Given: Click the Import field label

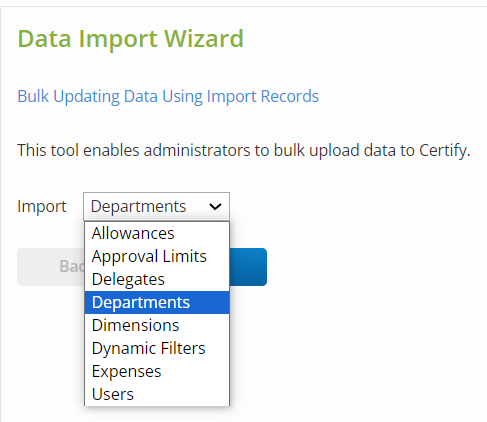Looking at the screenshot, I should pyautogui.click(x=42, y=206).
